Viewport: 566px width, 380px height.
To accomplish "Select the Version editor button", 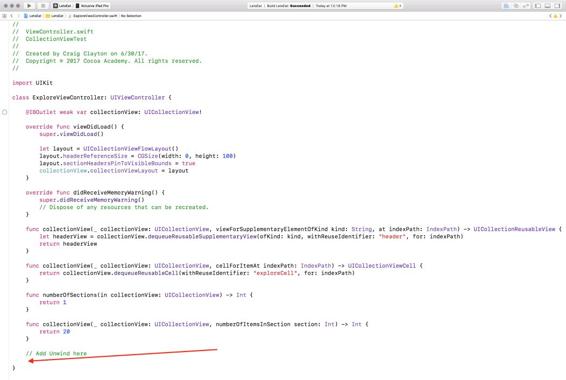I will click(526, 6).
